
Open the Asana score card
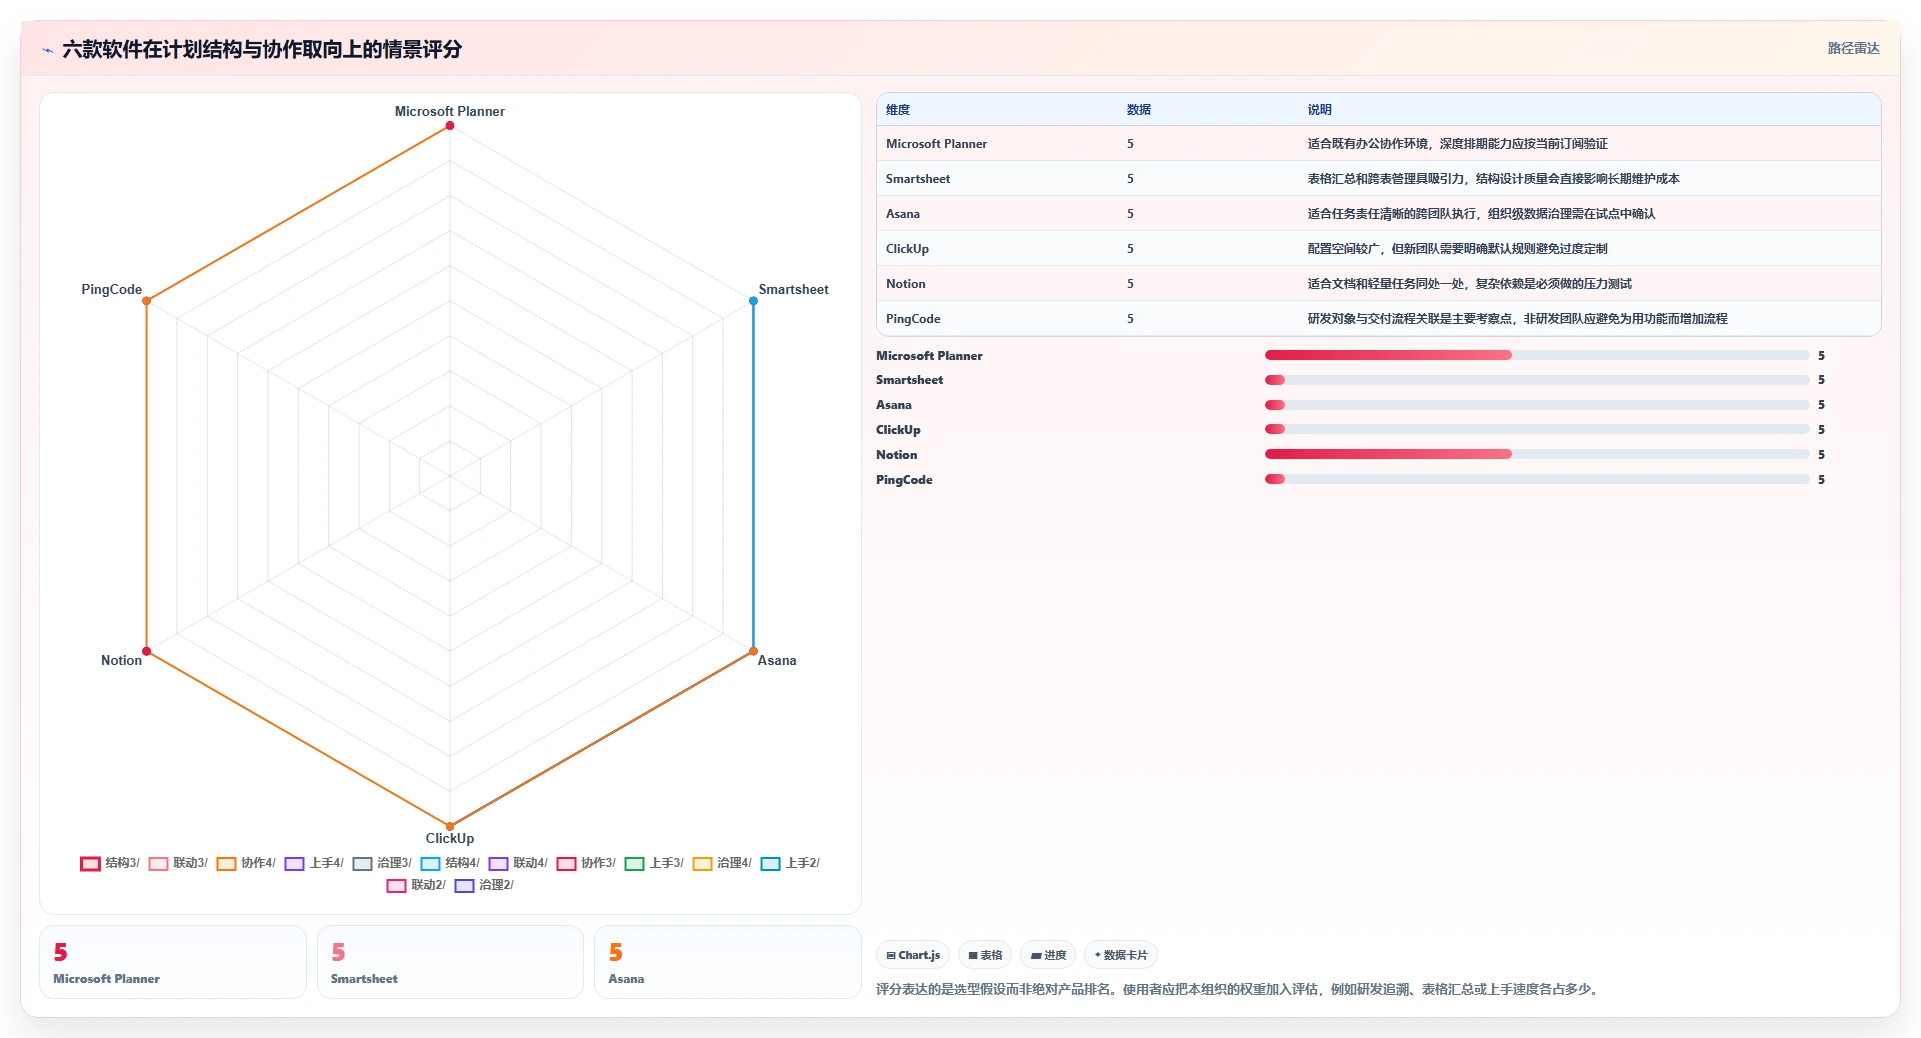tap(728, 962)
